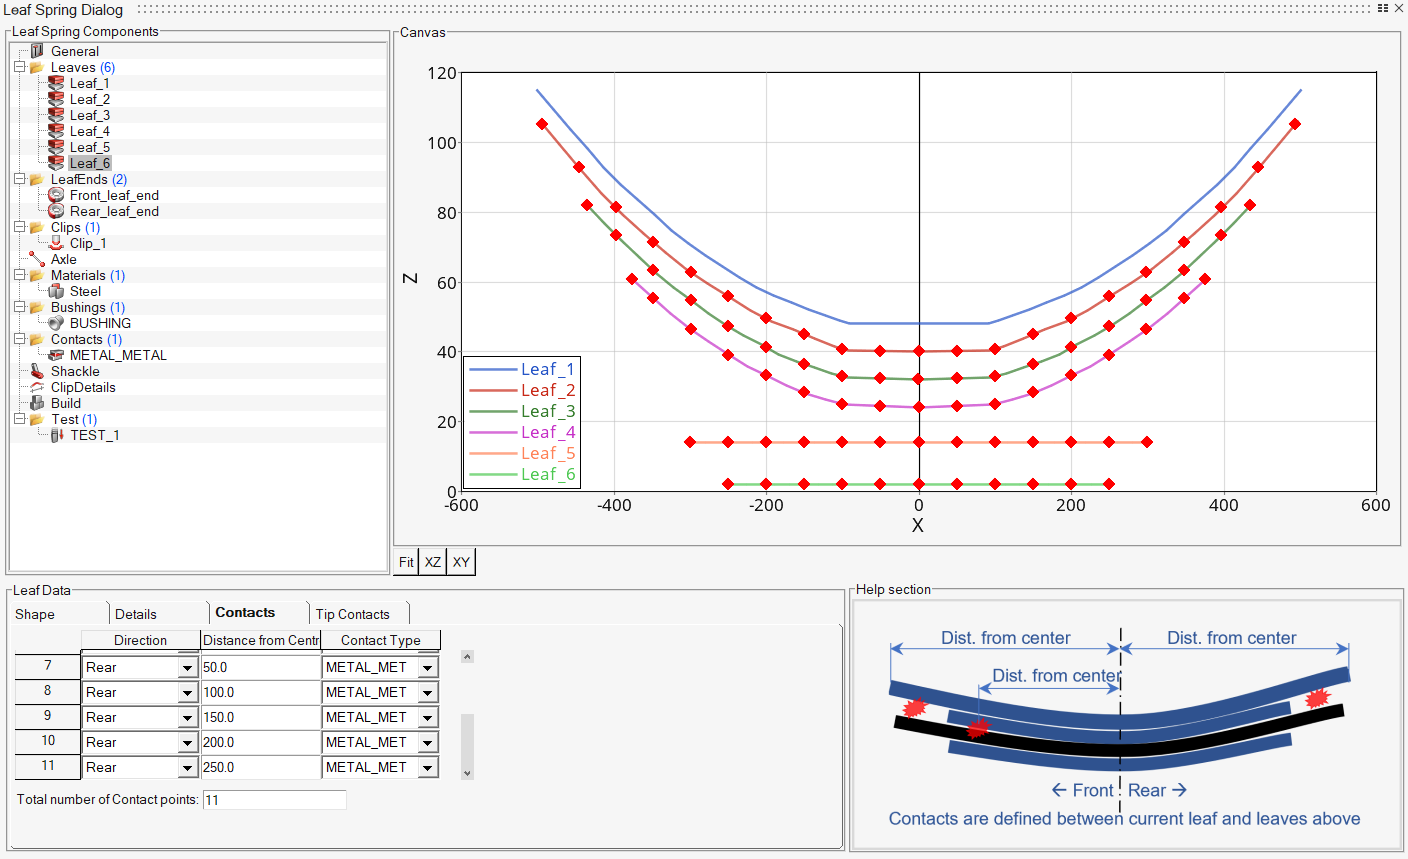Screen dimensions: 1408x859
Task: Select Leaf_4 in the plot legend
Action: click(x=548, y=432)
